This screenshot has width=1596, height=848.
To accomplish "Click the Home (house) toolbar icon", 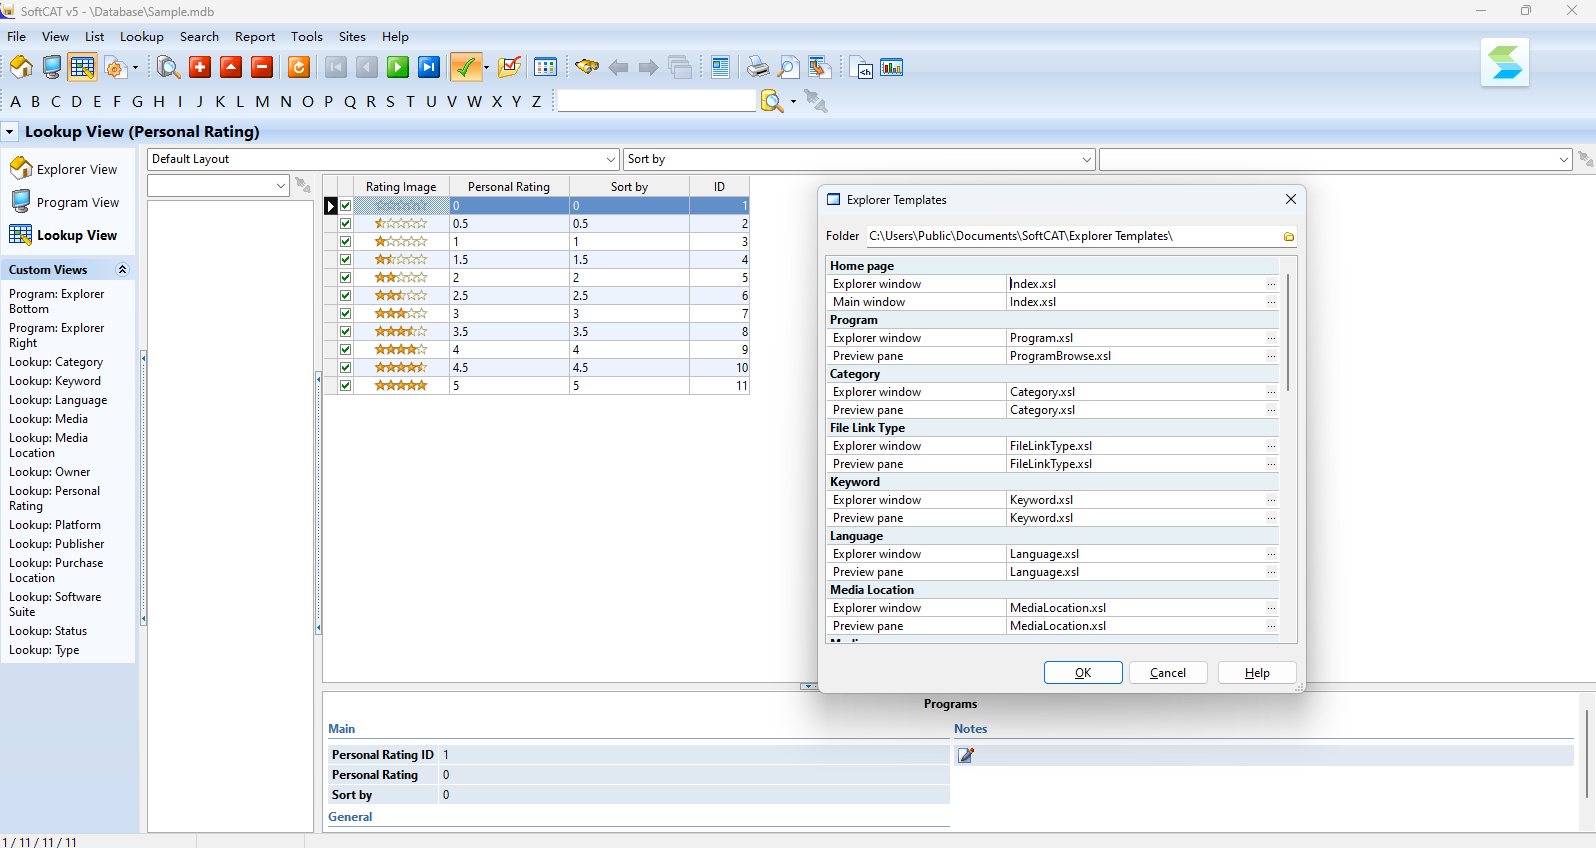I will 21,67.
